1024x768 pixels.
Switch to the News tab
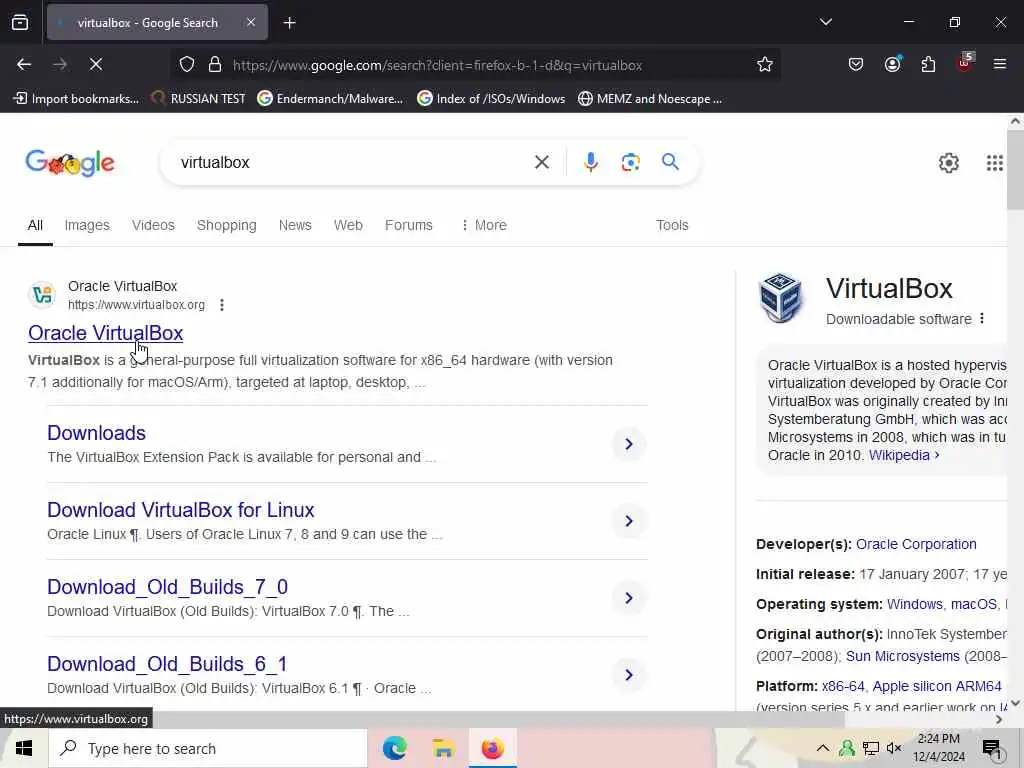[295, 225]
